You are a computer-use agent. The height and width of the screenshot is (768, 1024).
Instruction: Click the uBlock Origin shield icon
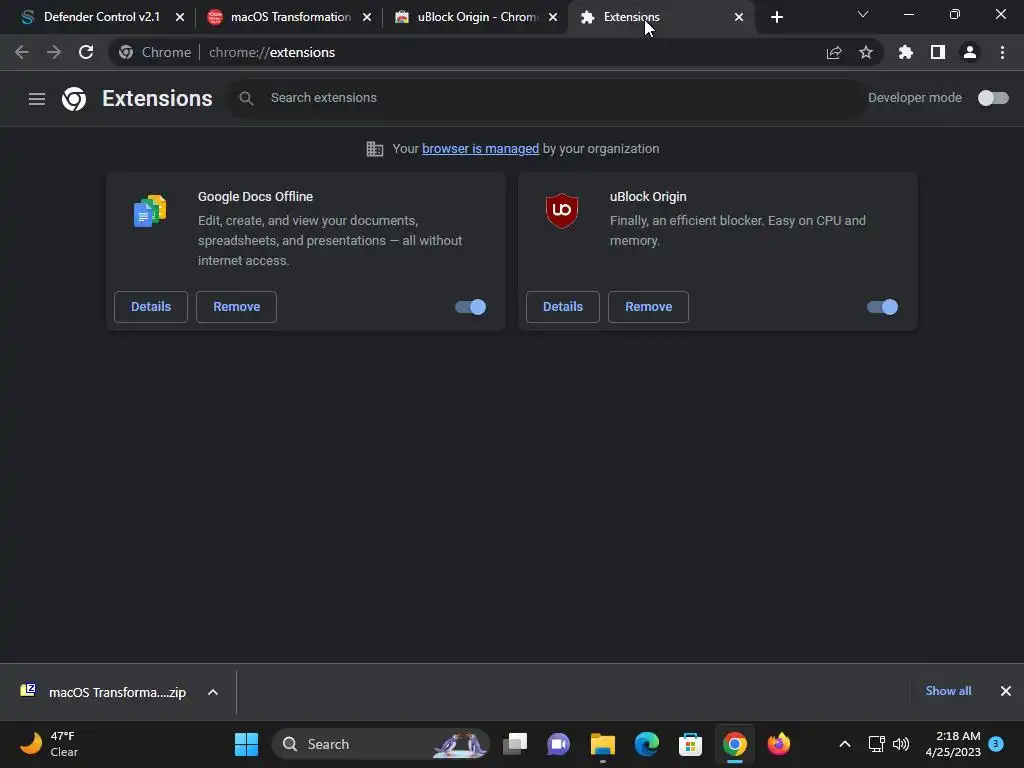coord(562,210)
